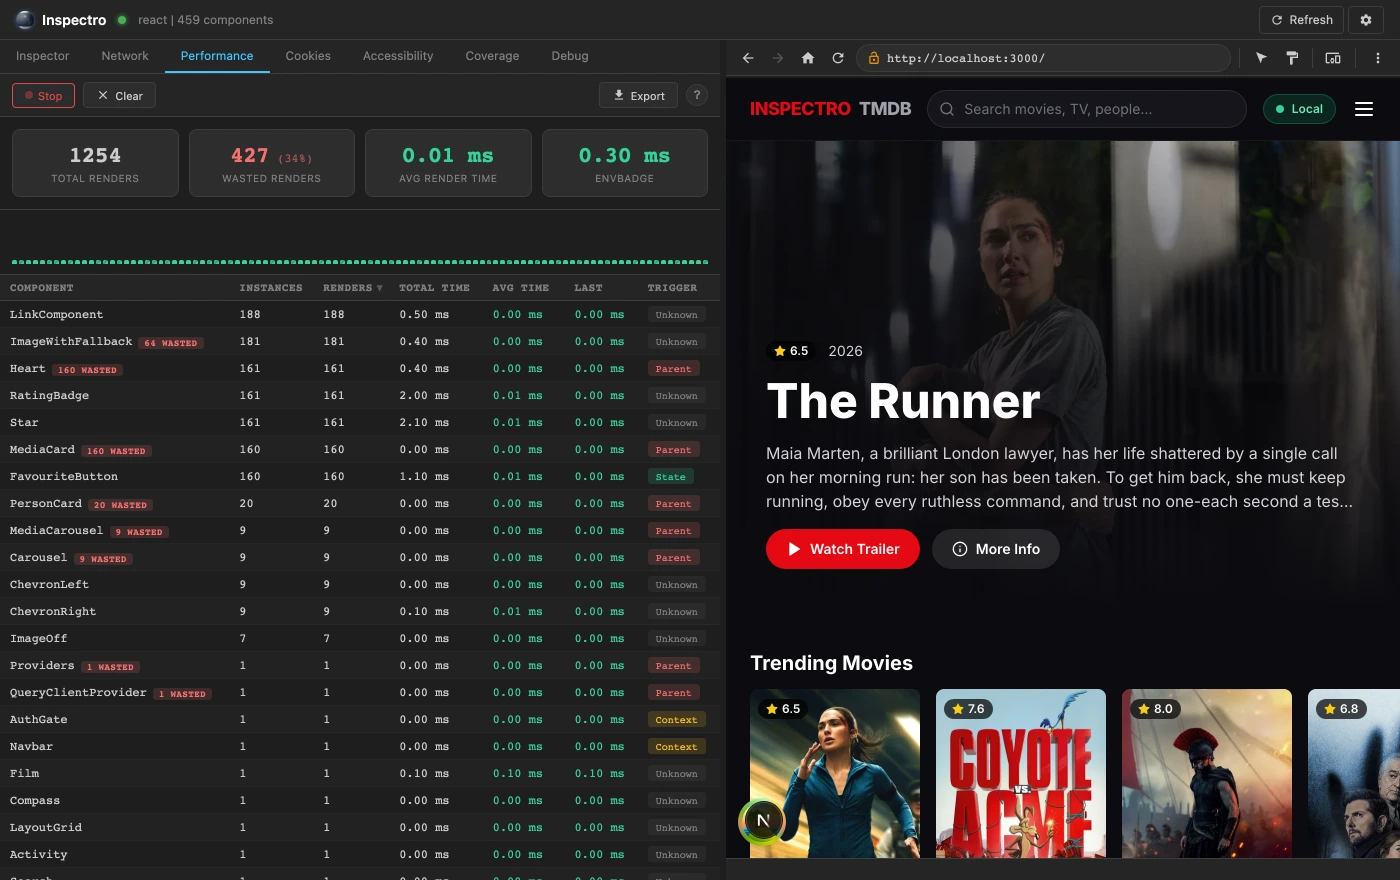Open More Info for The Runner
1400x880 pixels.
pyautogui.click(x=996, y=549)
